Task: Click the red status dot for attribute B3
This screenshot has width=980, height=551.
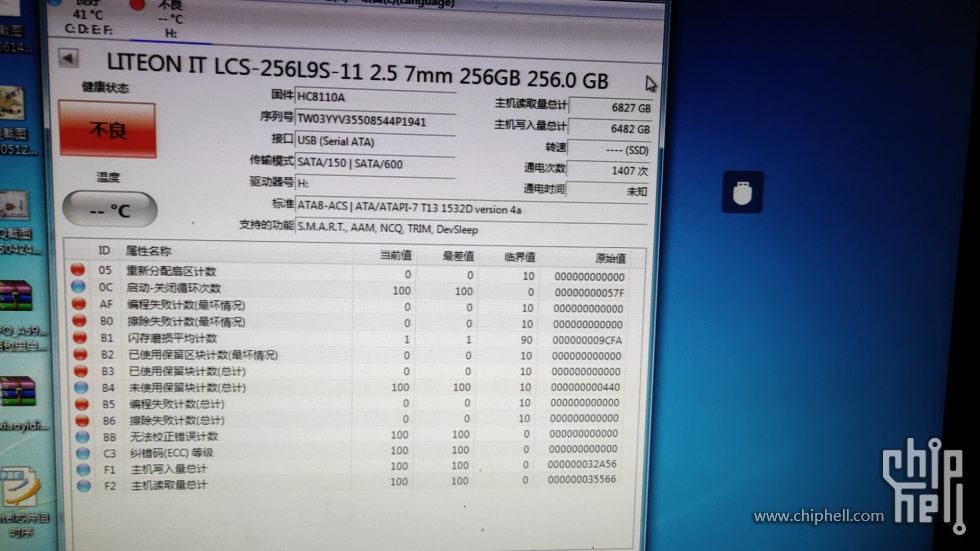Action: (x=81, y=370)
